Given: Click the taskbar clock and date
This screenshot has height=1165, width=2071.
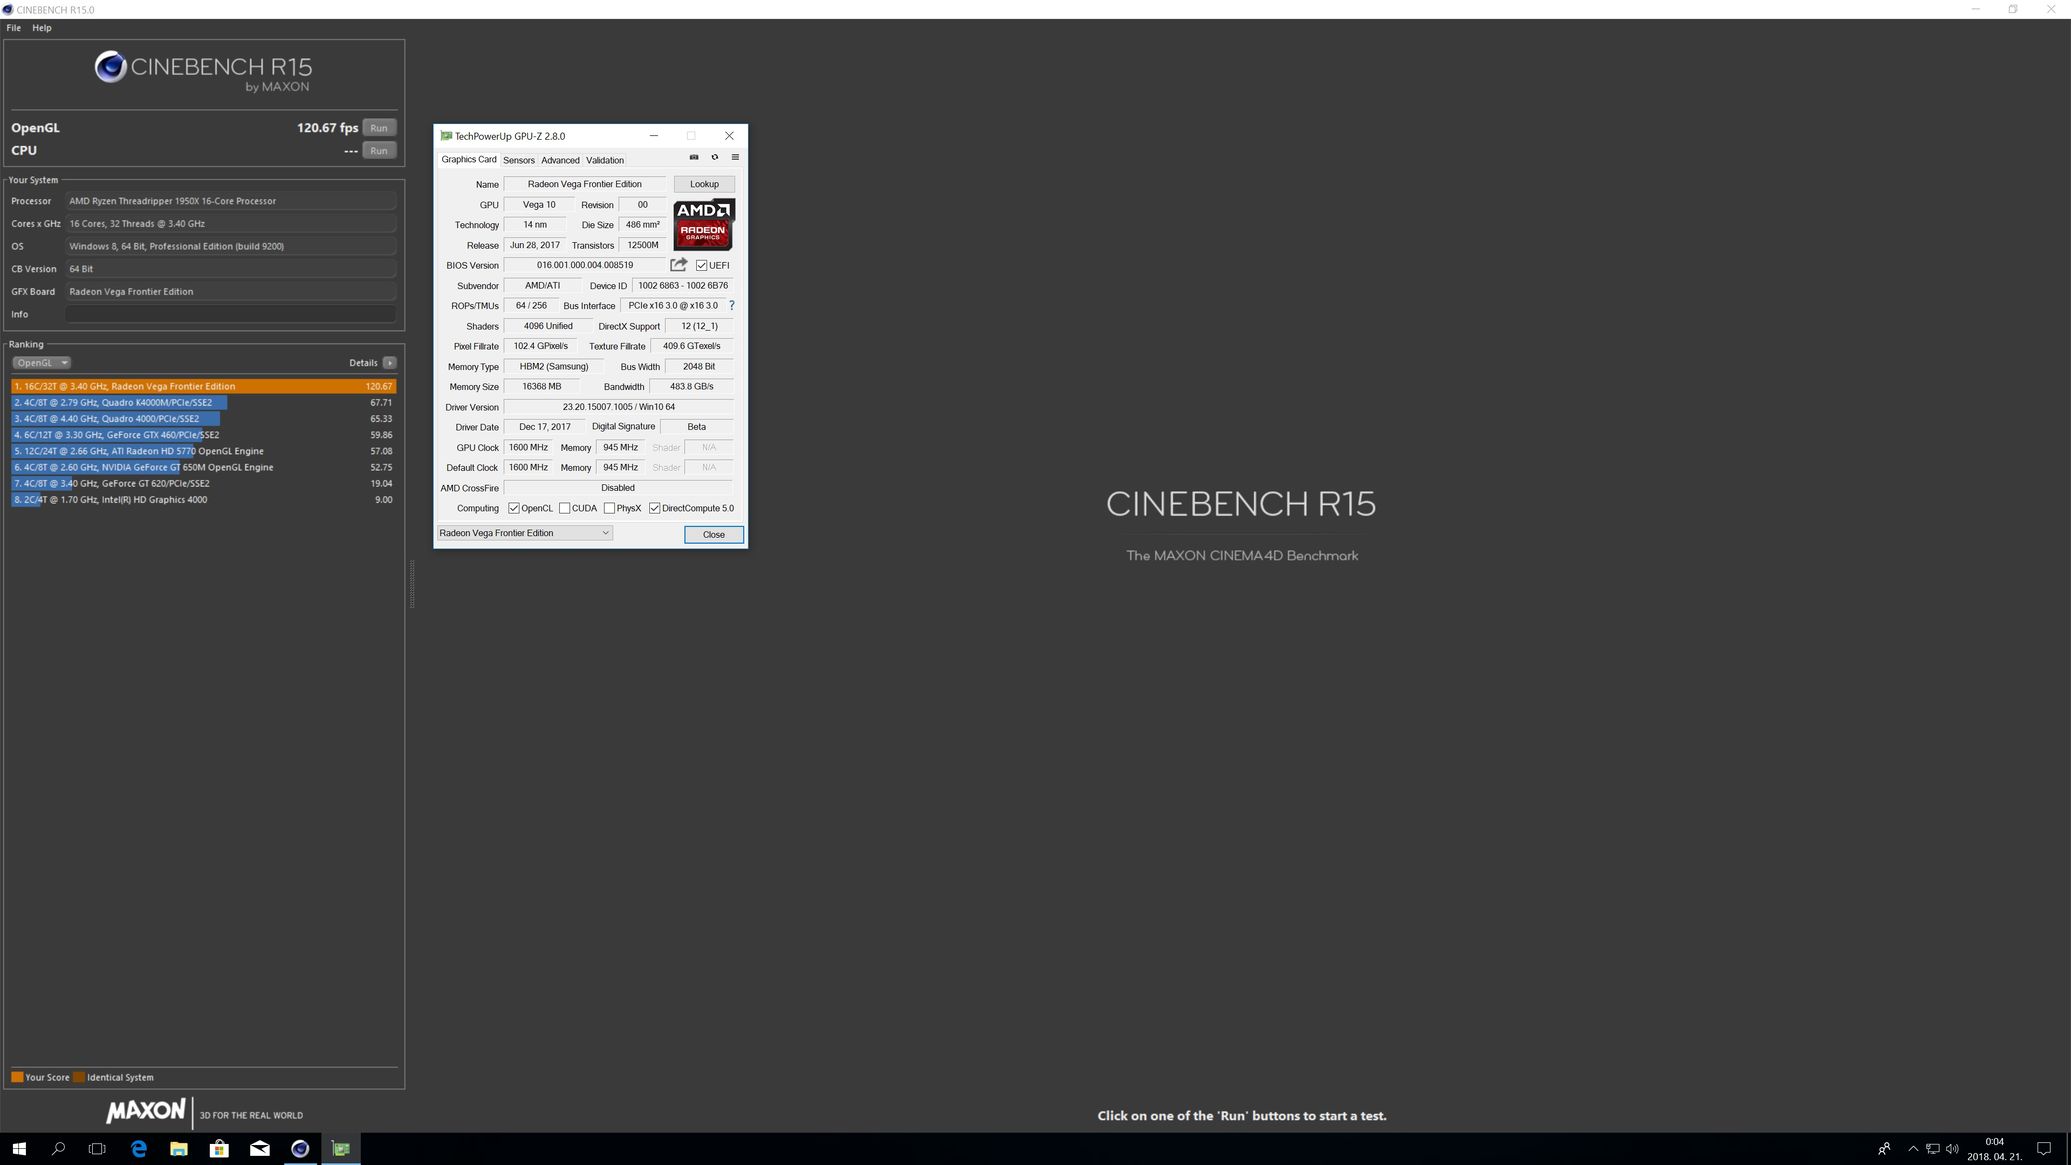Looking at the screenshot, I should click(1994, 1149).
